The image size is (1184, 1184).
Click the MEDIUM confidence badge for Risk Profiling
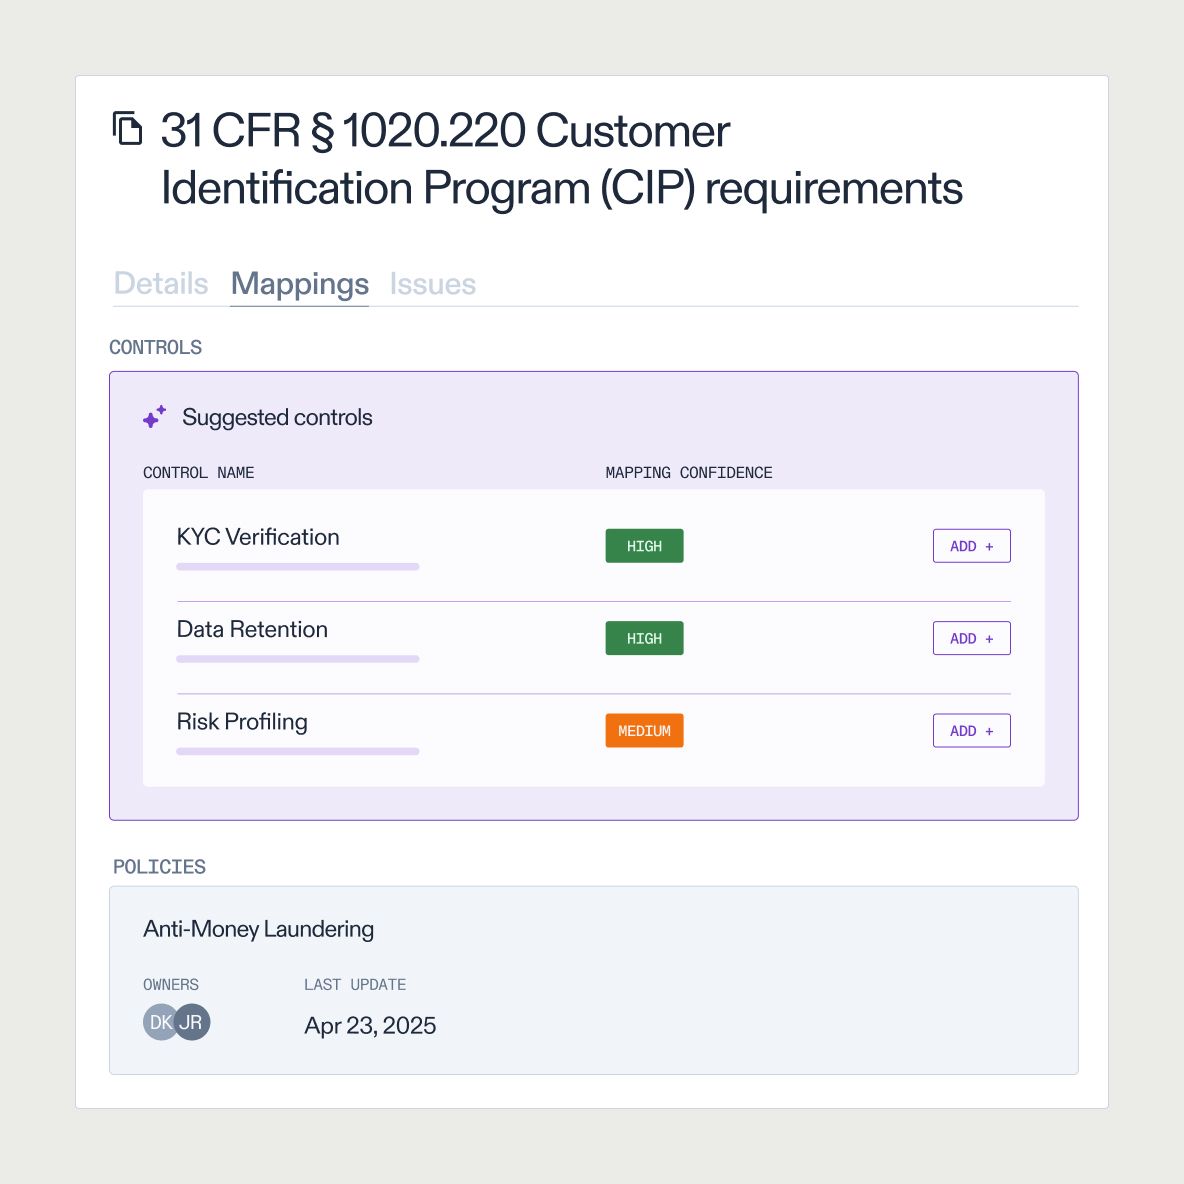tap(644, 730)
